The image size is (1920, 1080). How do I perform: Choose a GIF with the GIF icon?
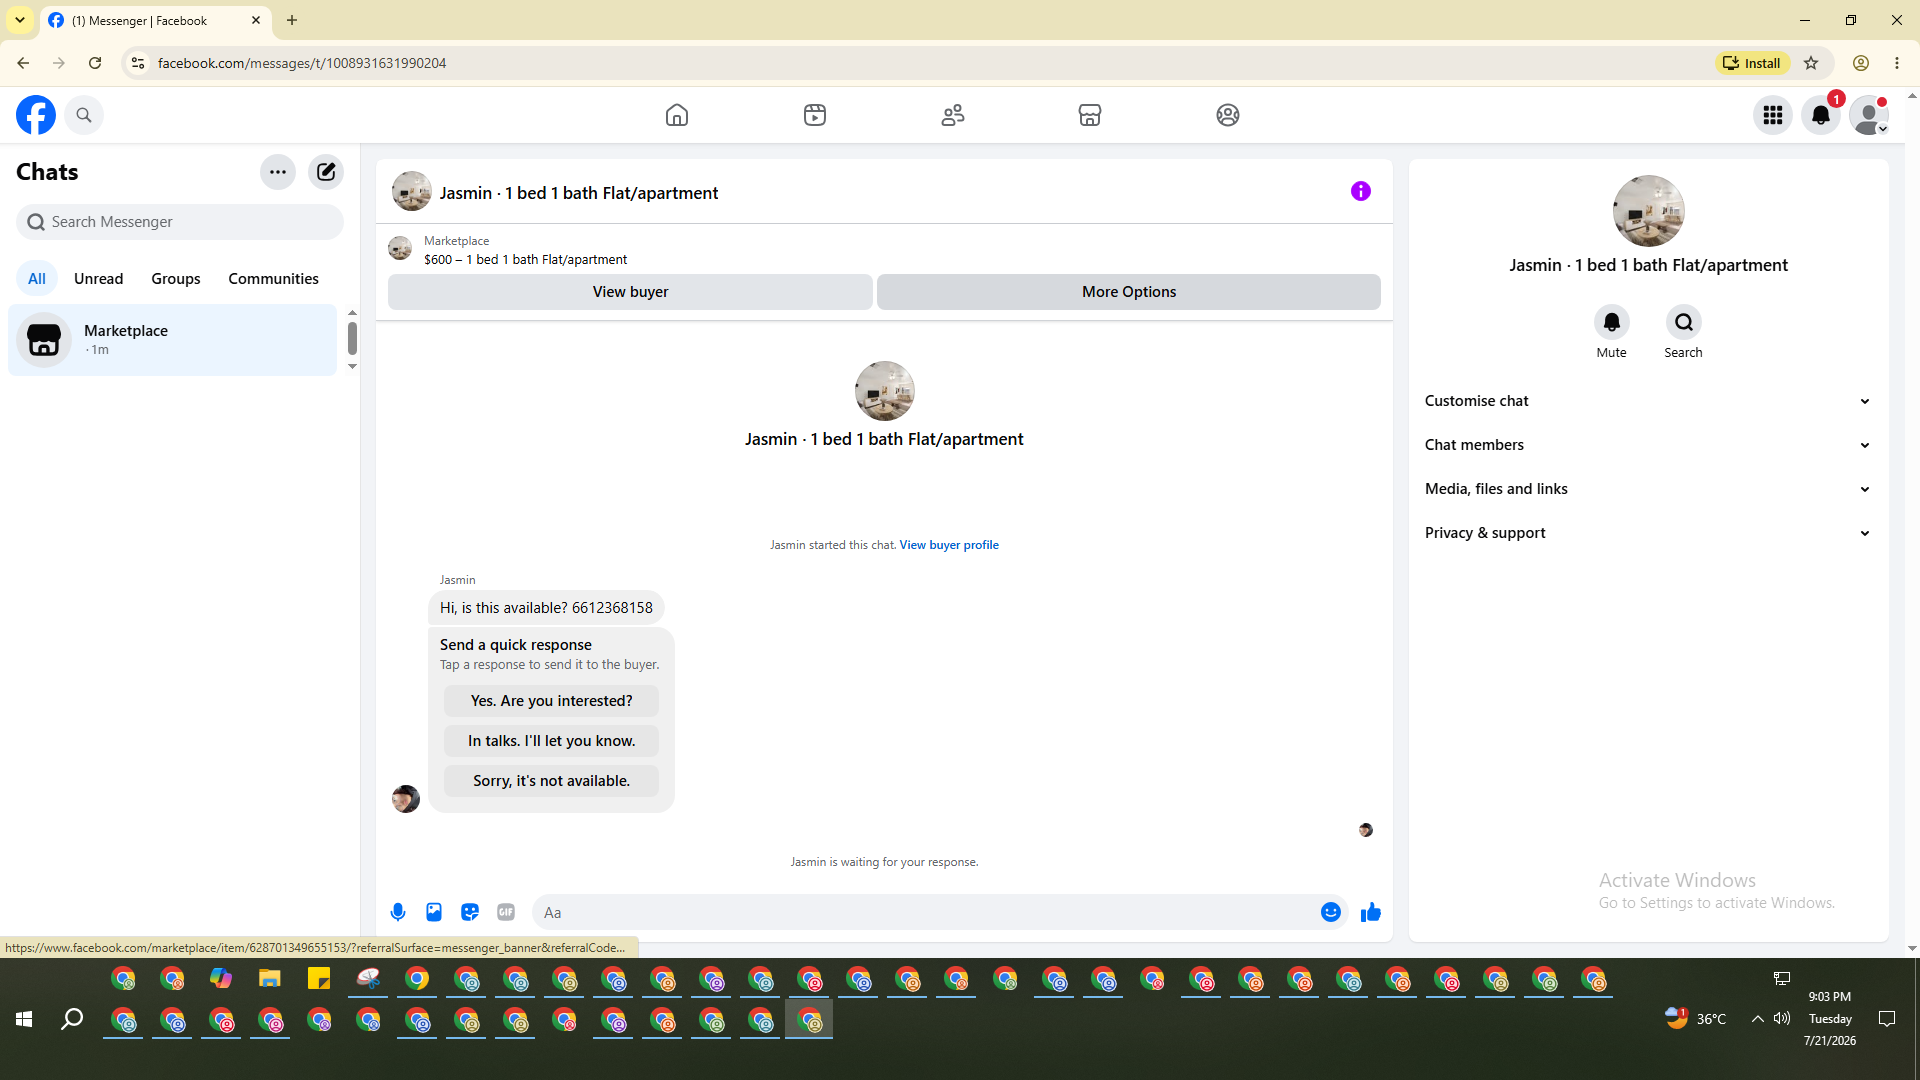506,912
